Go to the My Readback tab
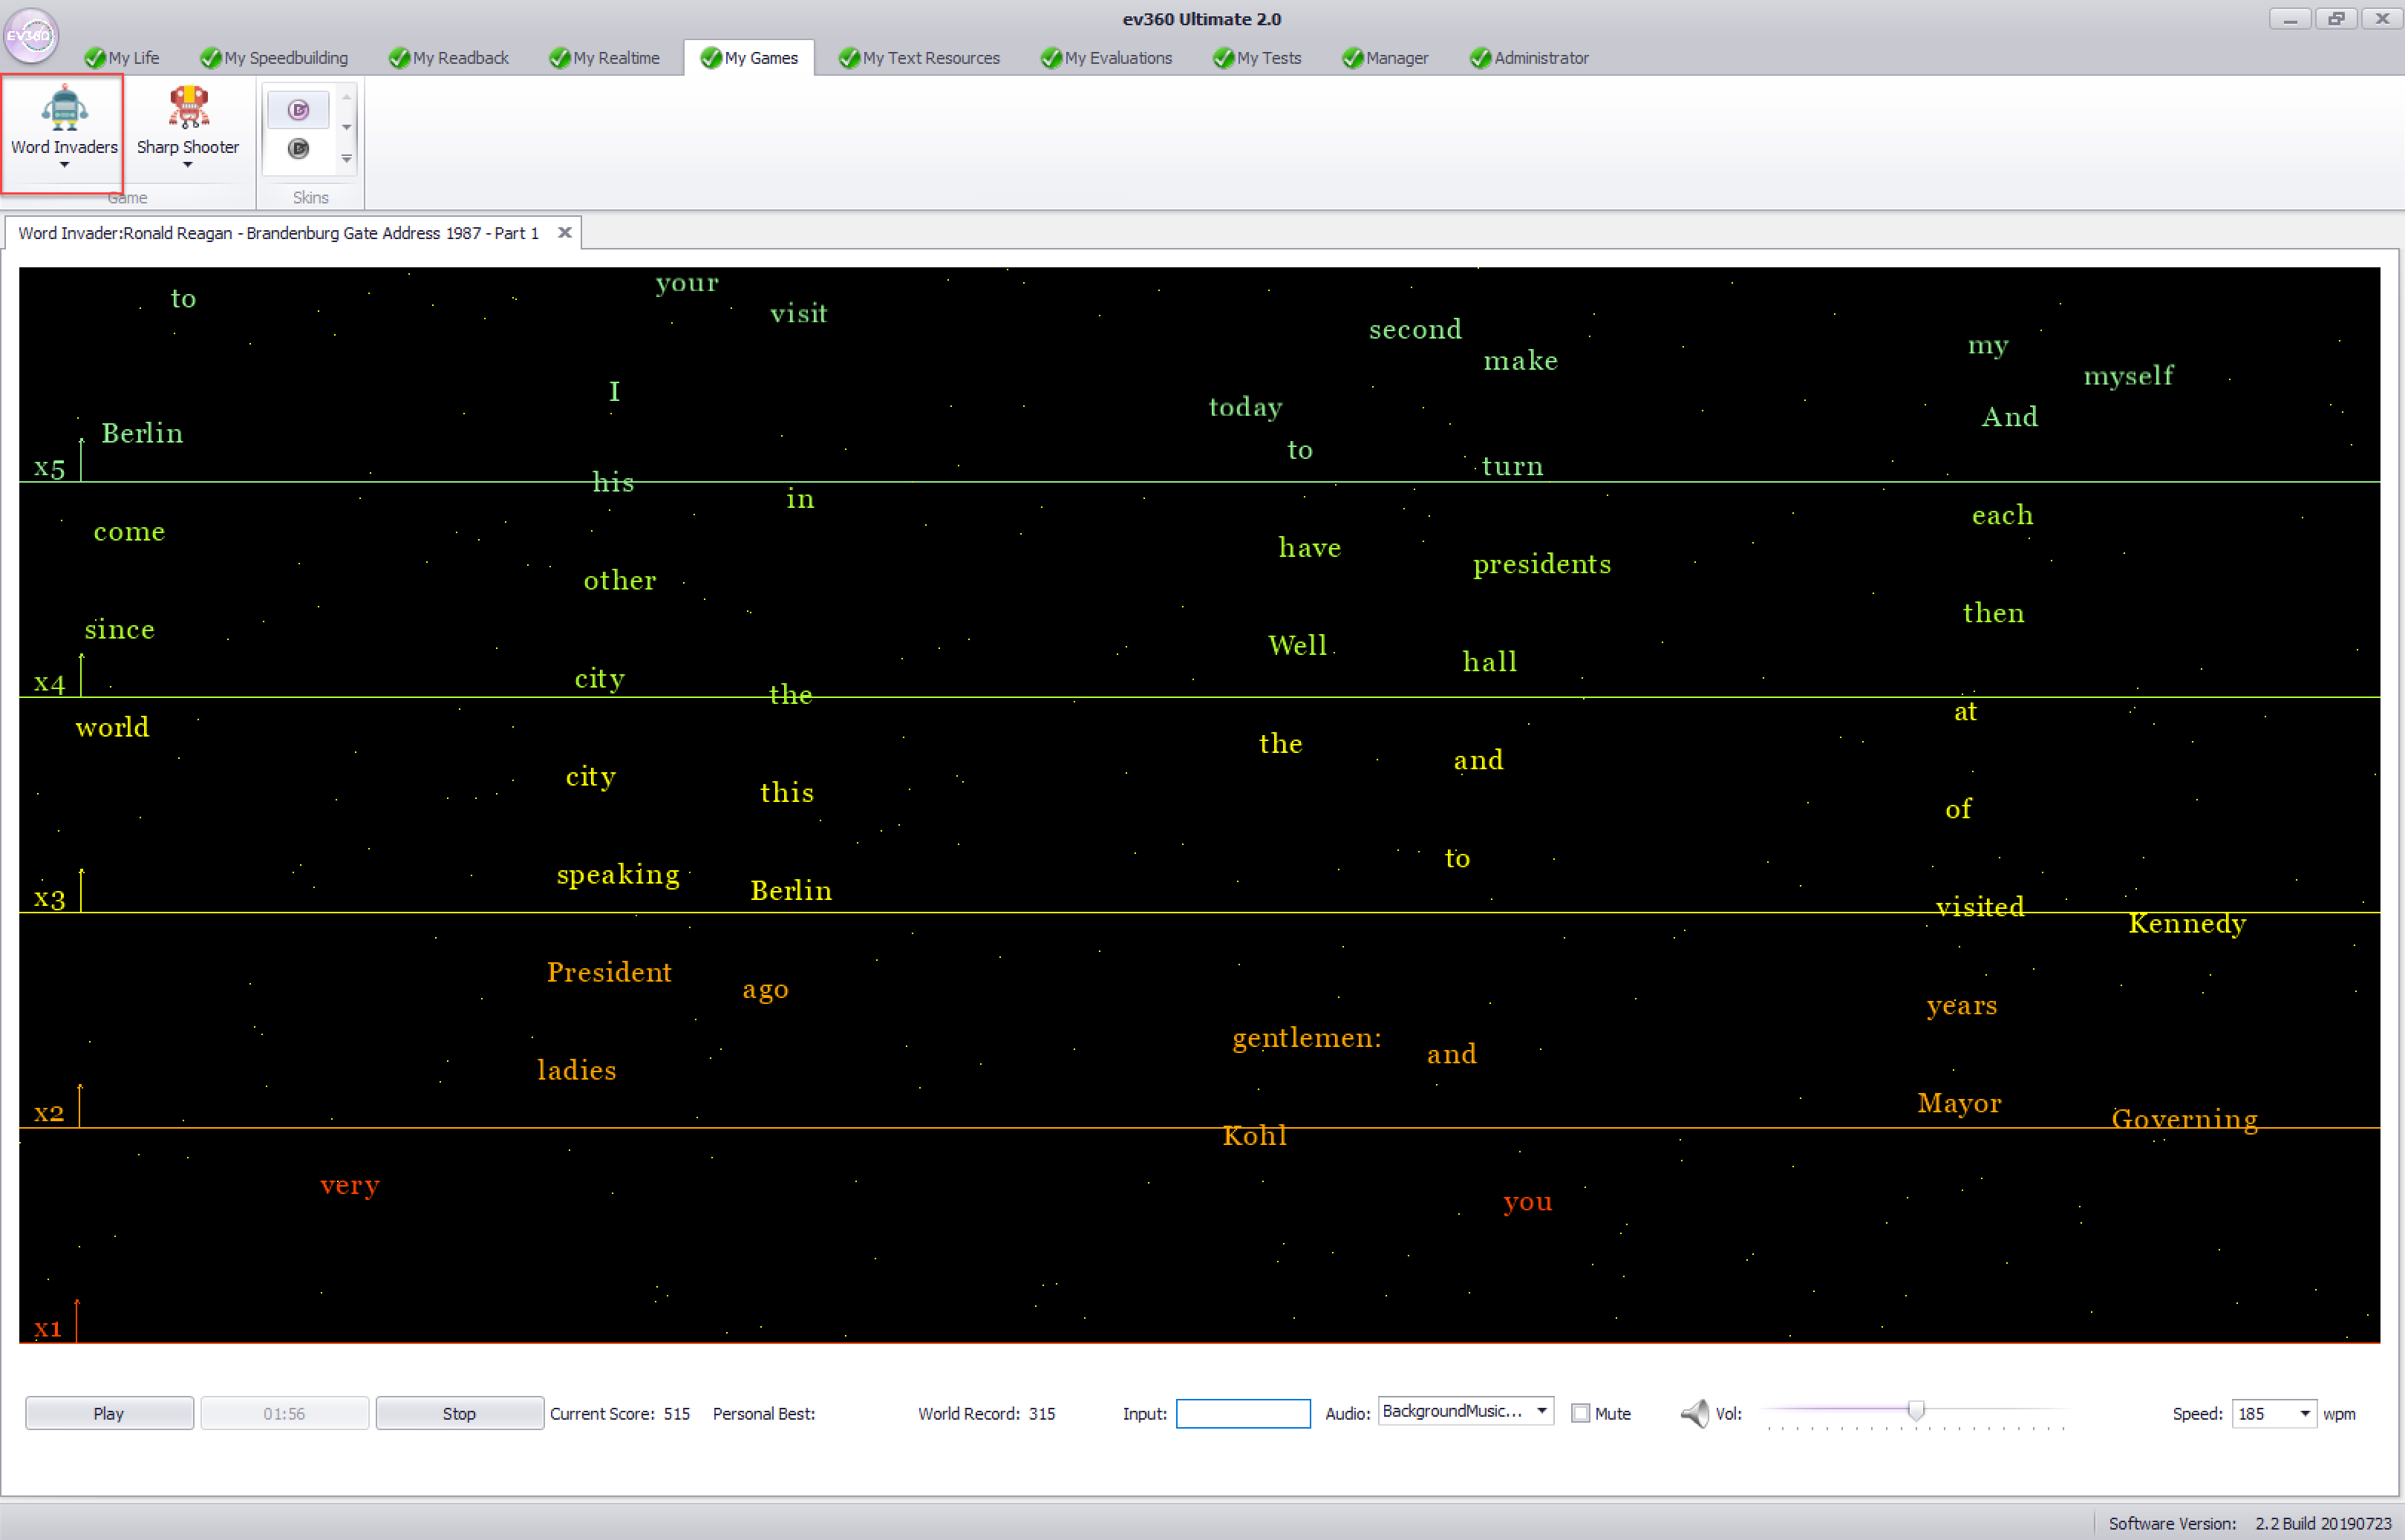 click(x=449, y=58)
